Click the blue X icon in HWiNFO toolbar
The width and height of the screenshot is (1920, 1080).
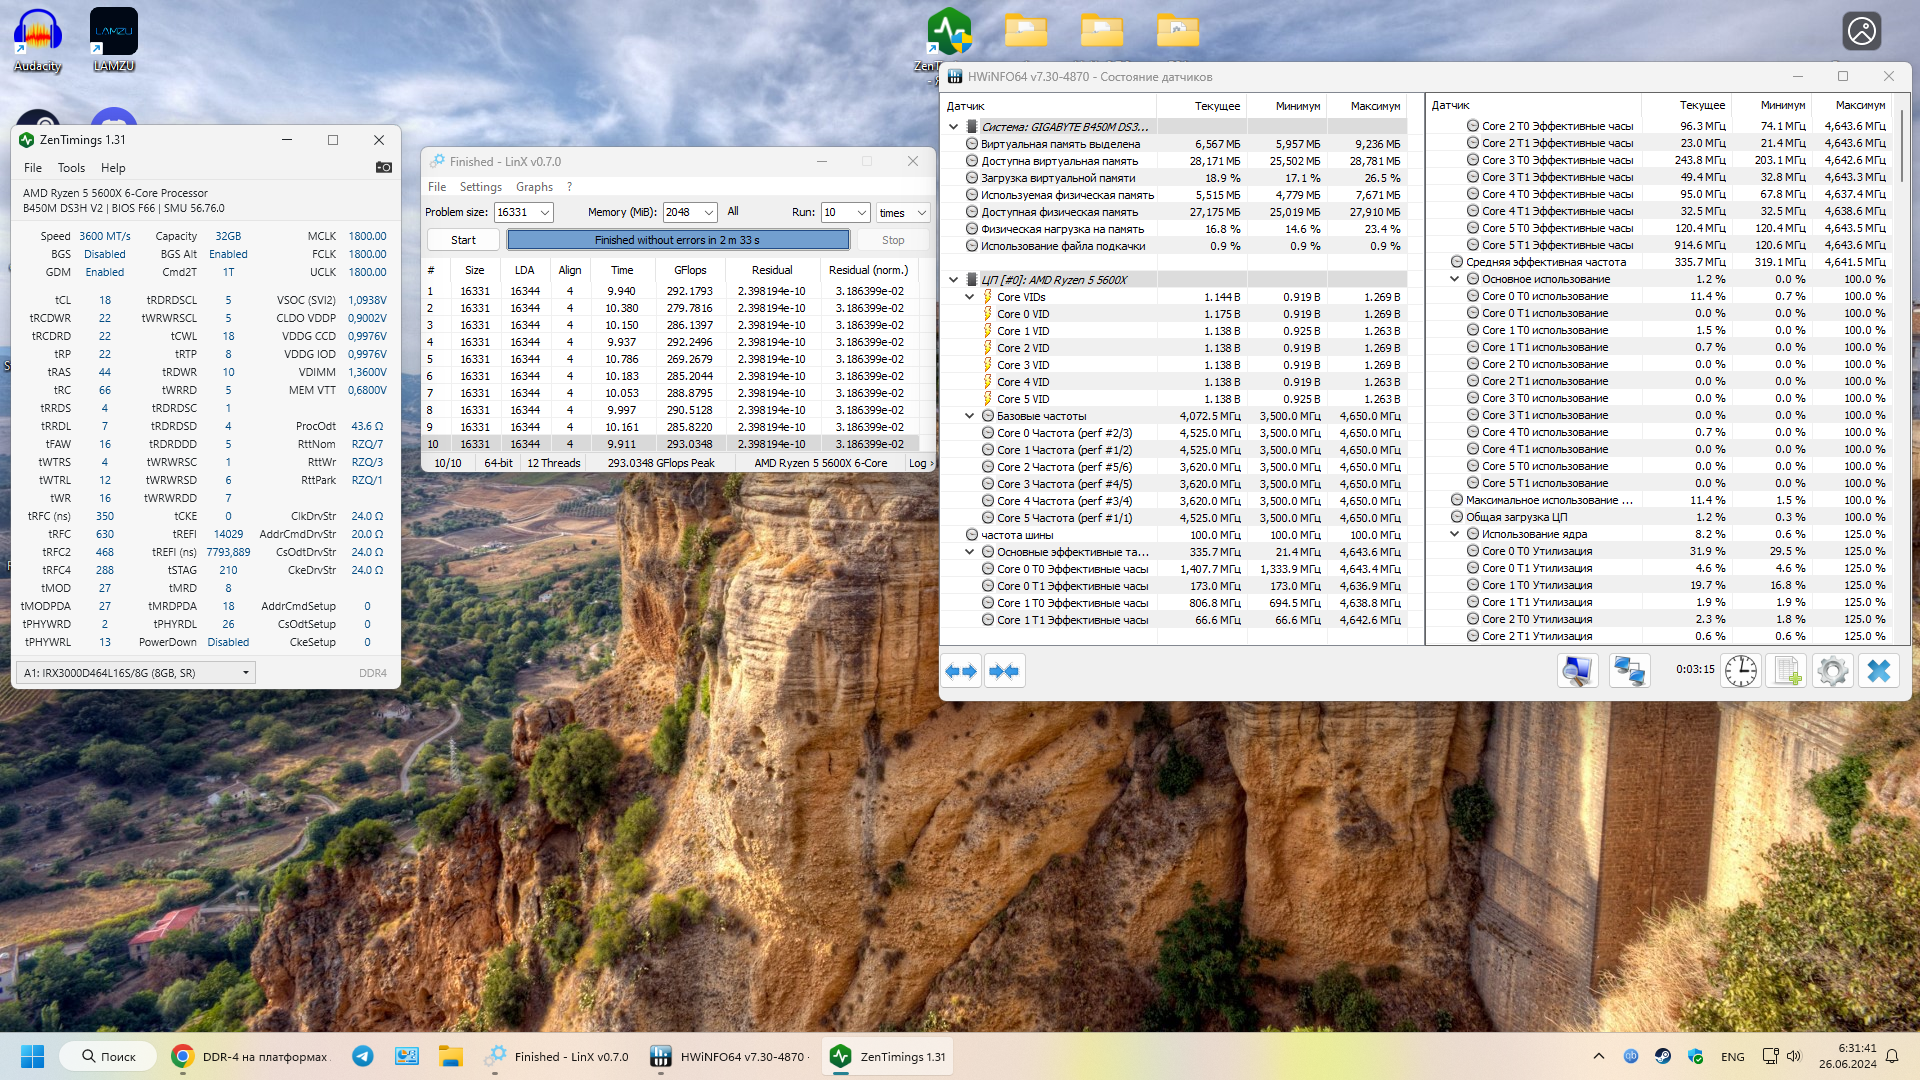pos(1878,671)
